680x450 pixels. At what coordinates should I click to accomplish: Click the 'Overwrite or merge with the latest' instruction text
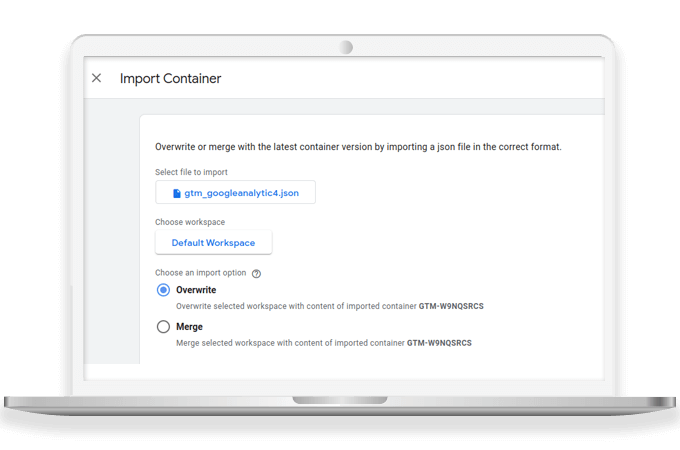coord(358,147)
